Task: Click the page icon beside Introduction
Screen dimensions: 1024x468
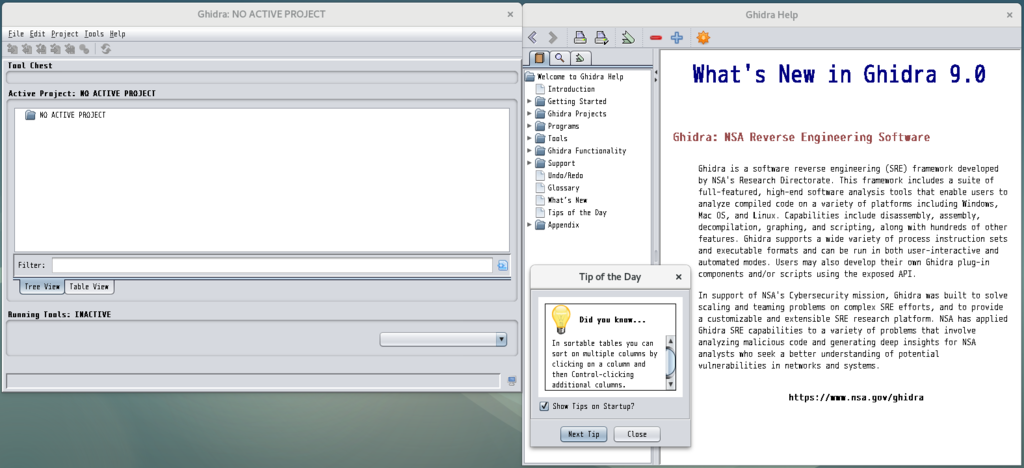Action: pos(539,89)
